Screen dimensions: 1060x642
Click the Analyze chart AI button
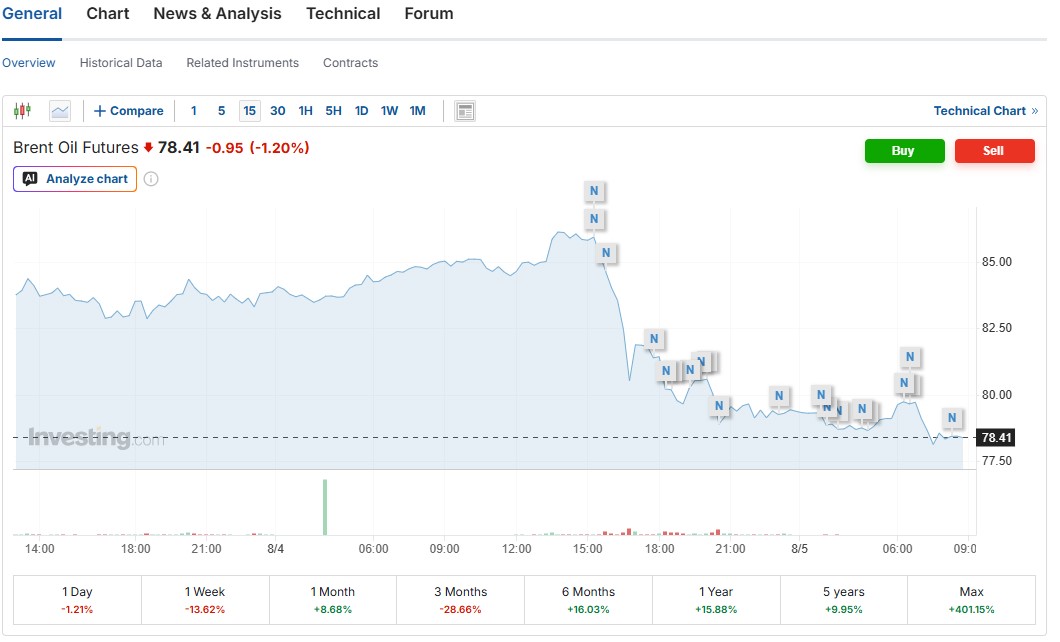click(x=75, y=179)
